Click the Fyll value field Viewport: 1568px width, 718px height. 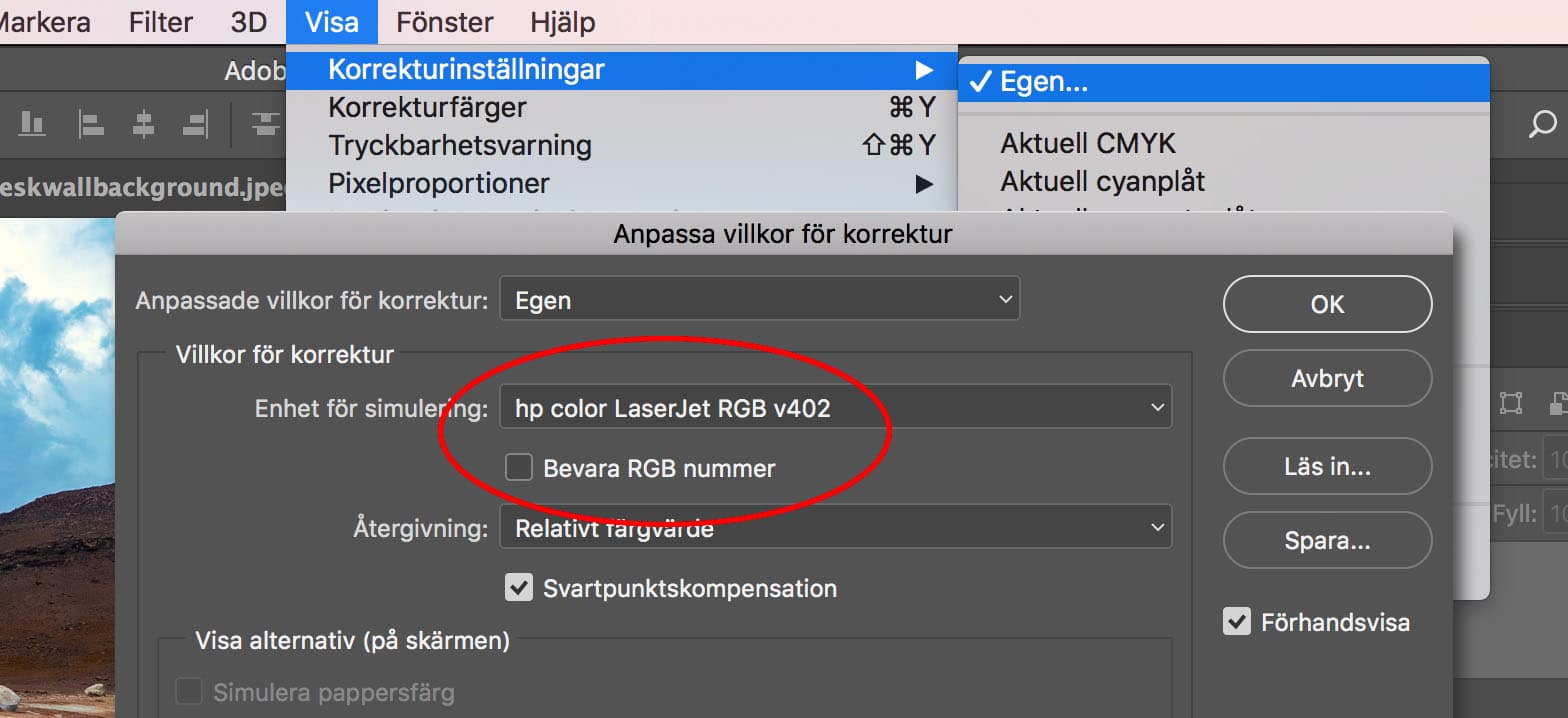click(x=1556, y=515)
